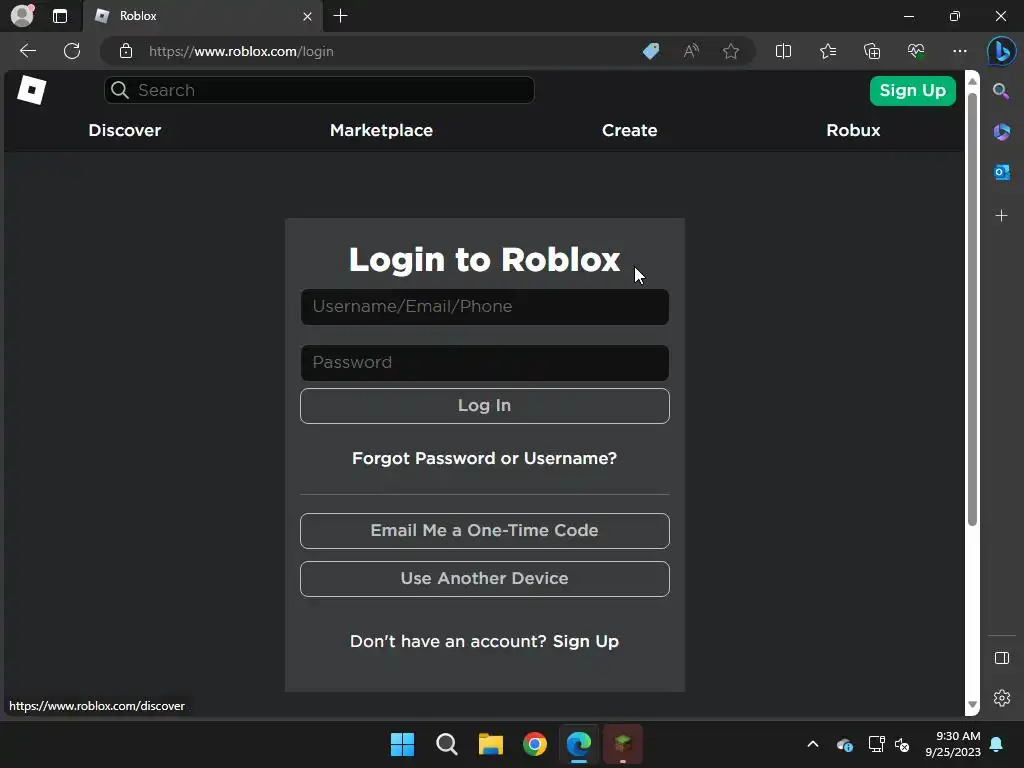The image size is (1024, 768).
Task: Customize sidebar with the plus icon
Action: click(1001, 216)
